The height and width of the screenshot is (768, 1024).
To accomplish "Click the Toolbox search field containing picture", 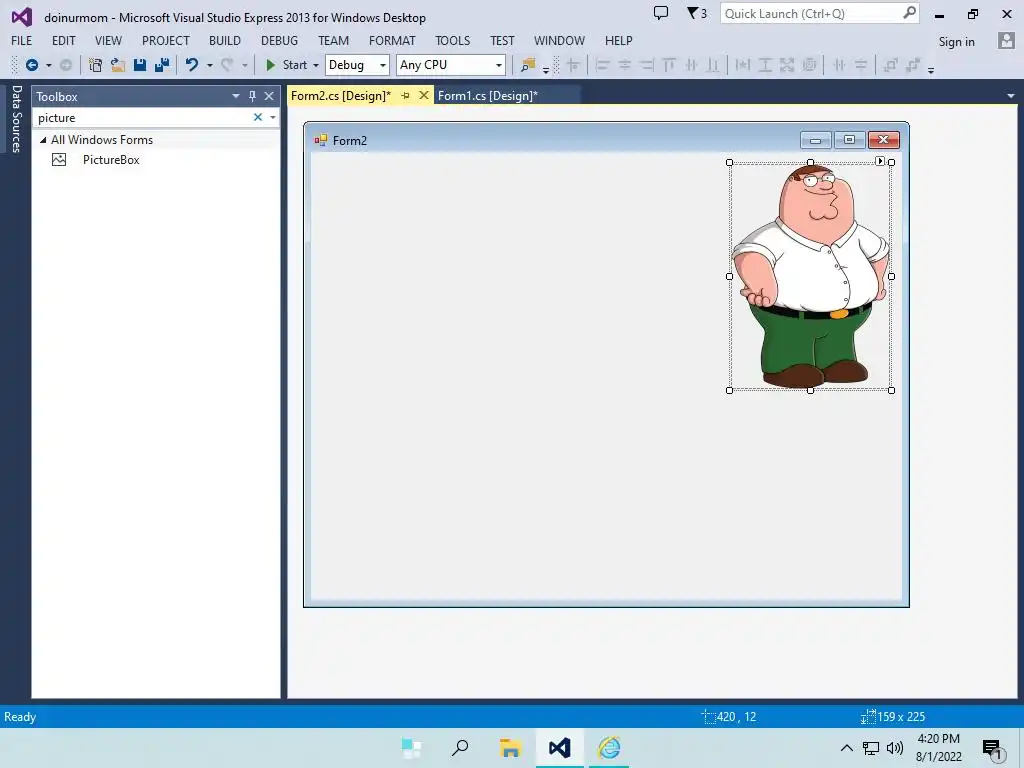I will pos(142,118).
